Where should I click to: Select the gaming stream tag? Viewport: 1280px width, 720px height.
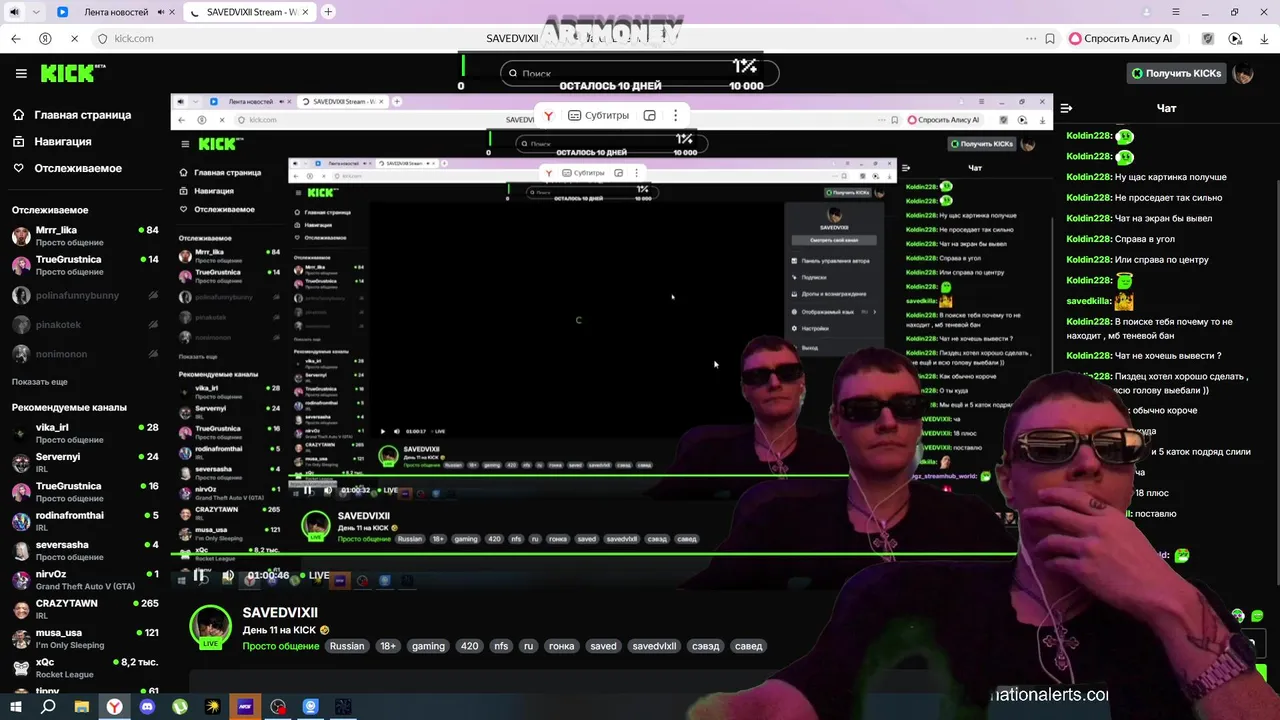click(x=428, y=646)
